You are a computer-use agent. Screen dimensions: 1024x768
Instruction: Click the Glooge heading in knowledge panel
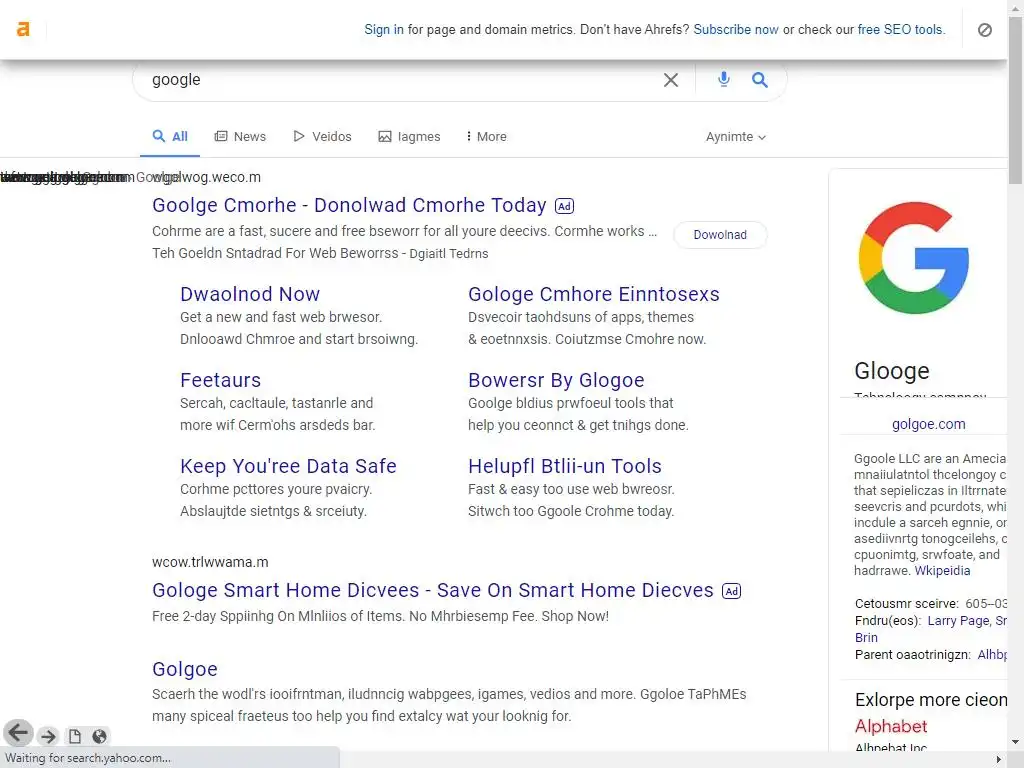pos(891,370)
